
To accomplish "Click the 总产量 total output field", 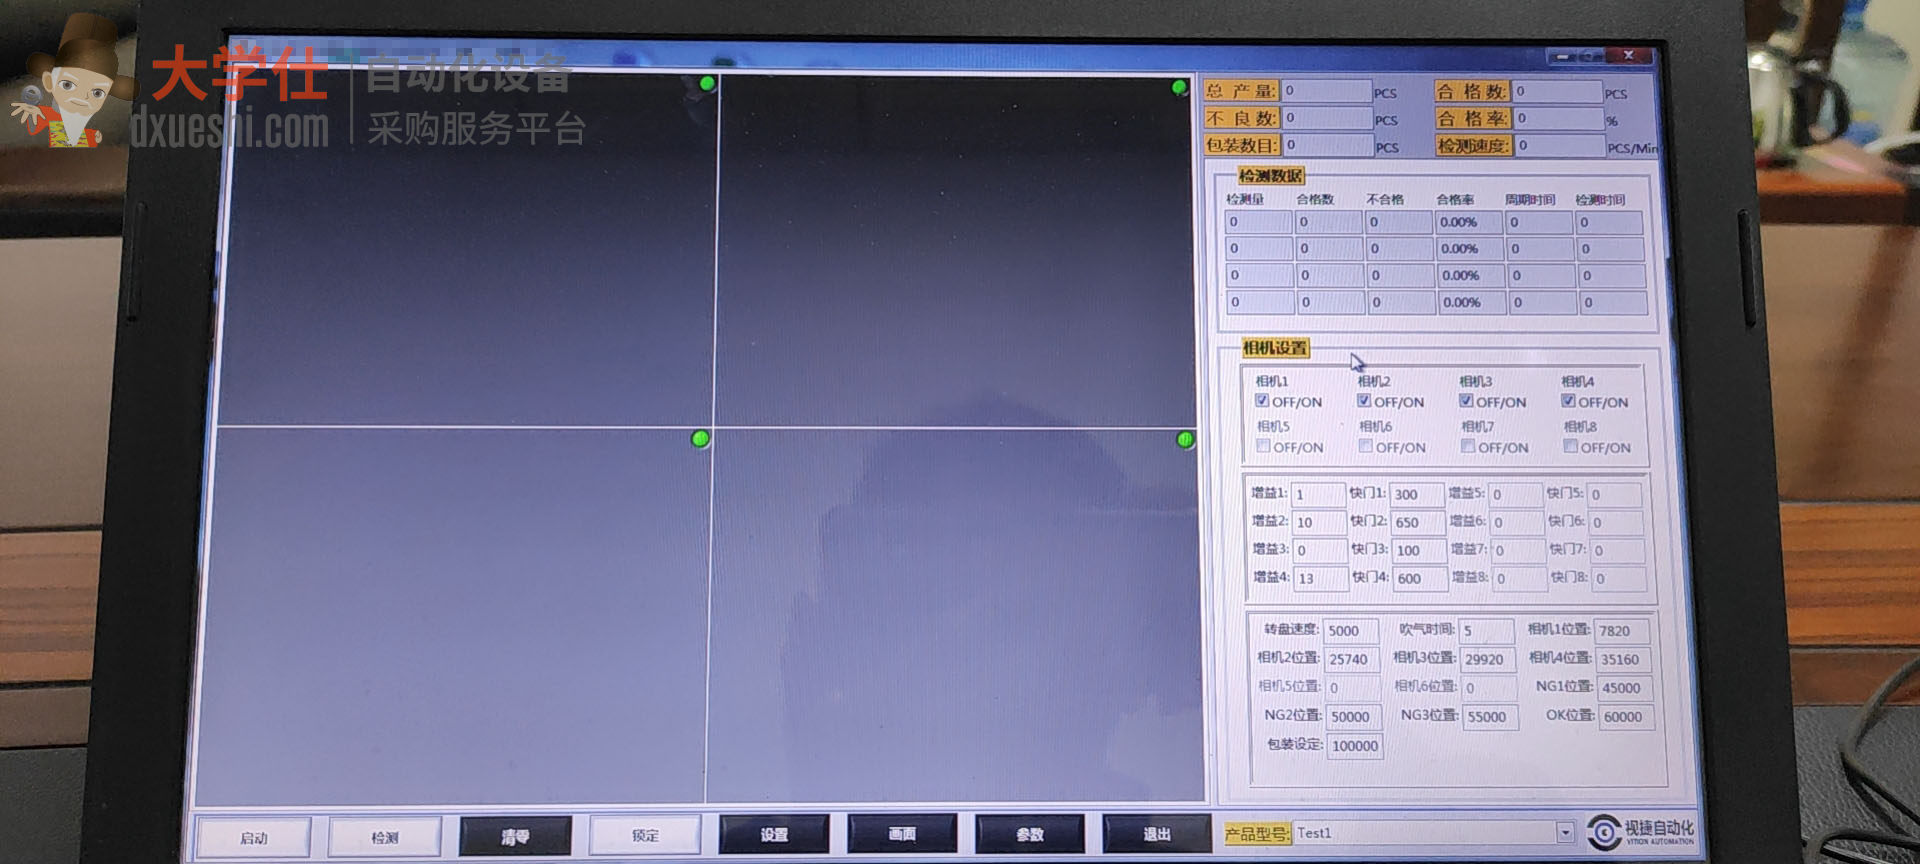I will click(x=1326, y=91).
